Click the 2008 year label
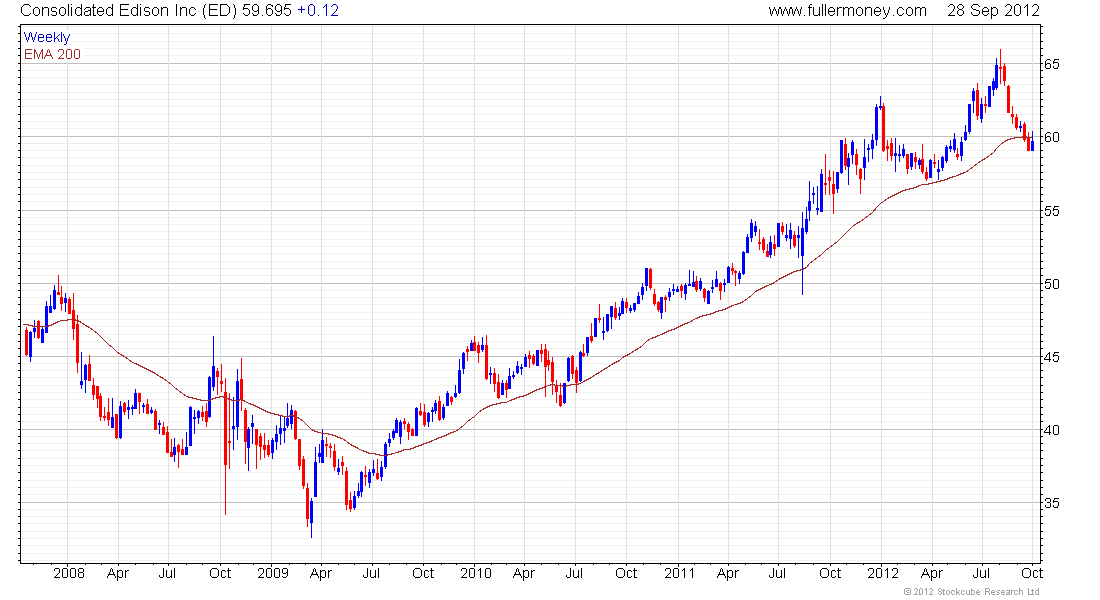The width and height of the screenshot is (1100, 600). [69, 573]
